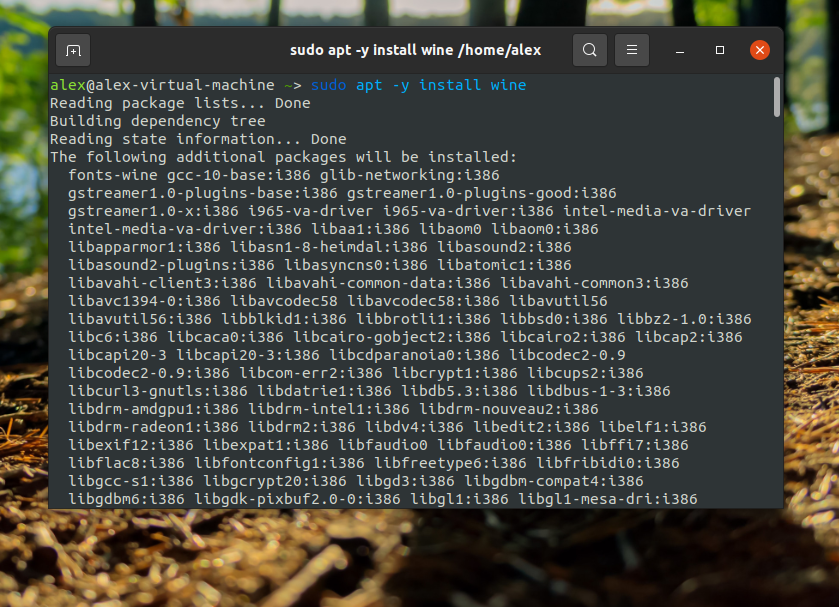Close the terminal with the orange button

760,50
